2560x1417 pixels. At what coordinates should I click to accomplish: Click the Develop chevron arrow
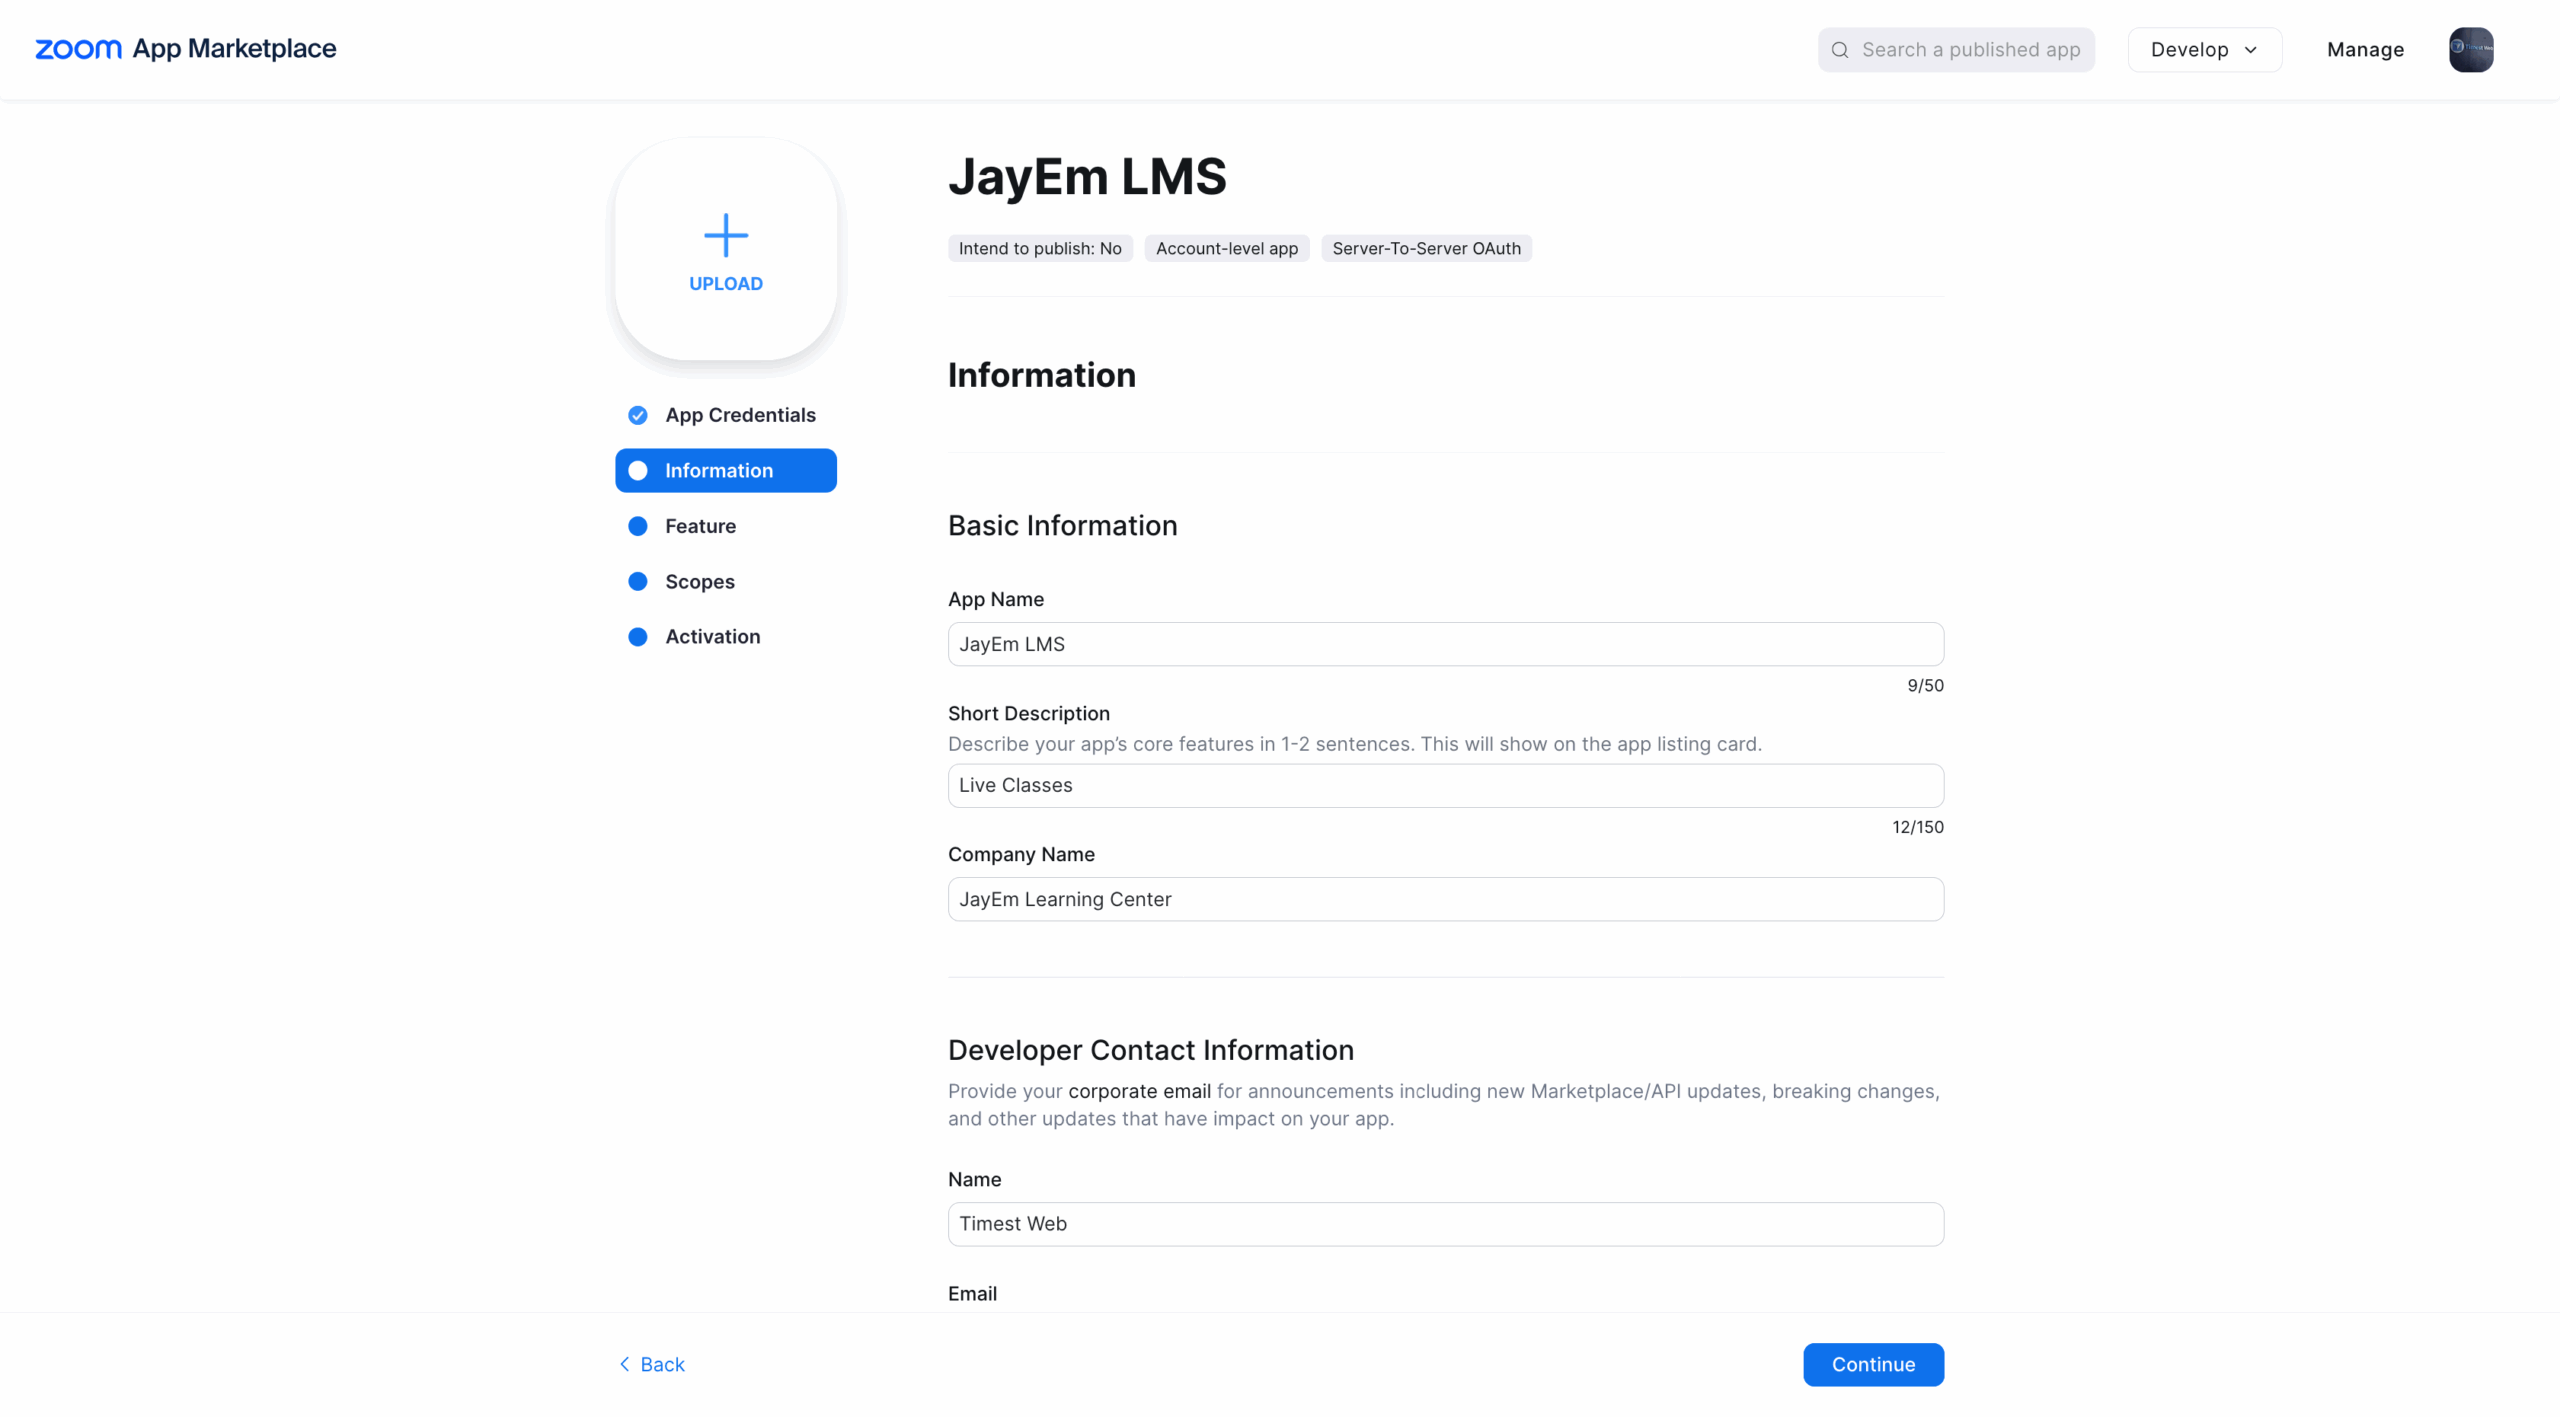(2251, 50)
